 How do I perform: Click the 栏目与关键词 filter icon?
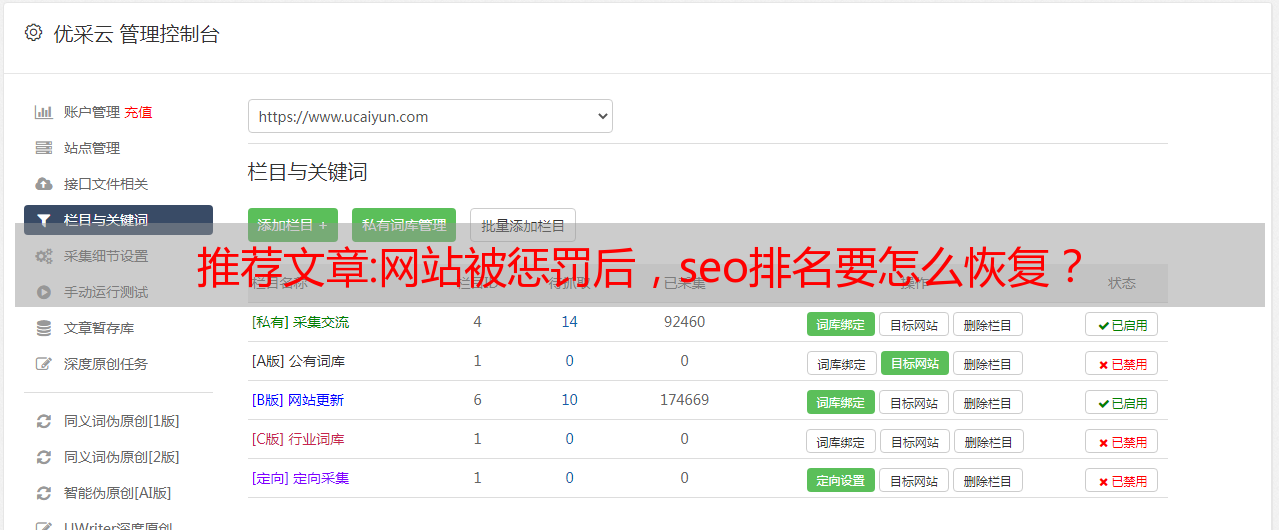[44, 220]
